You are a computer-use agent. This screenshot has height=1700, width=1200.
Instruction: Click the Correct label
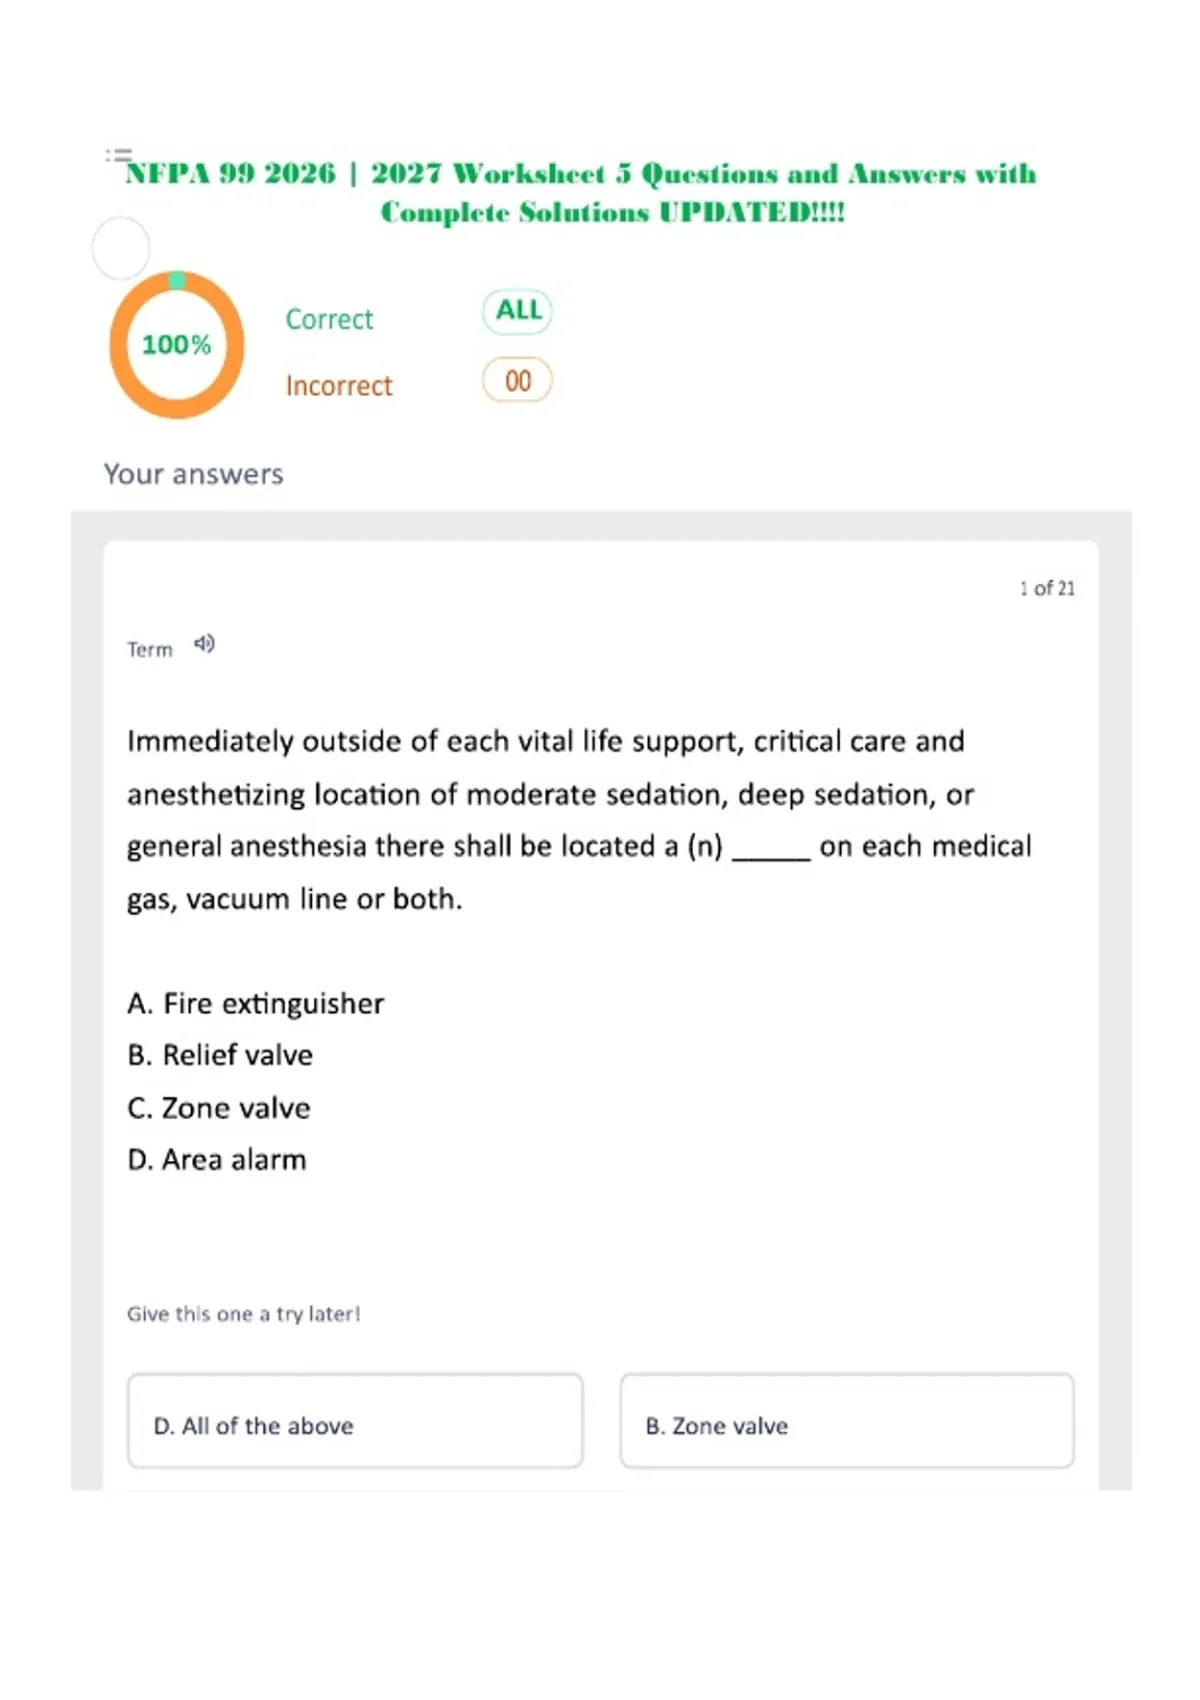[329, 319]
